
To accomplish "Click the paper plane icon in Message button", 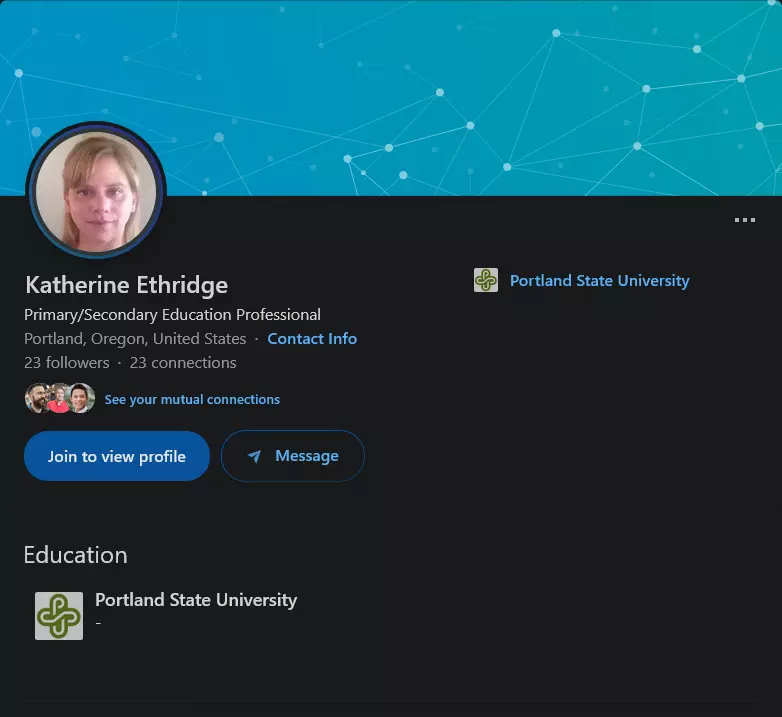I will coord(255,457).
